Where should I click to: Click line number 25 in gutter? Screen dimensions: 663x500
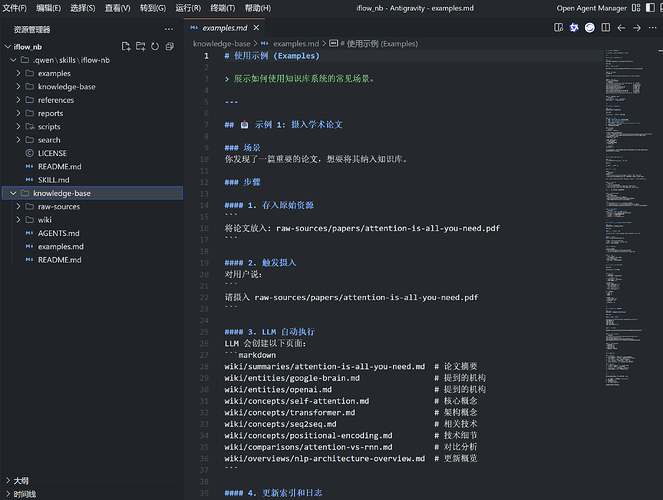[x=204, y=332]
